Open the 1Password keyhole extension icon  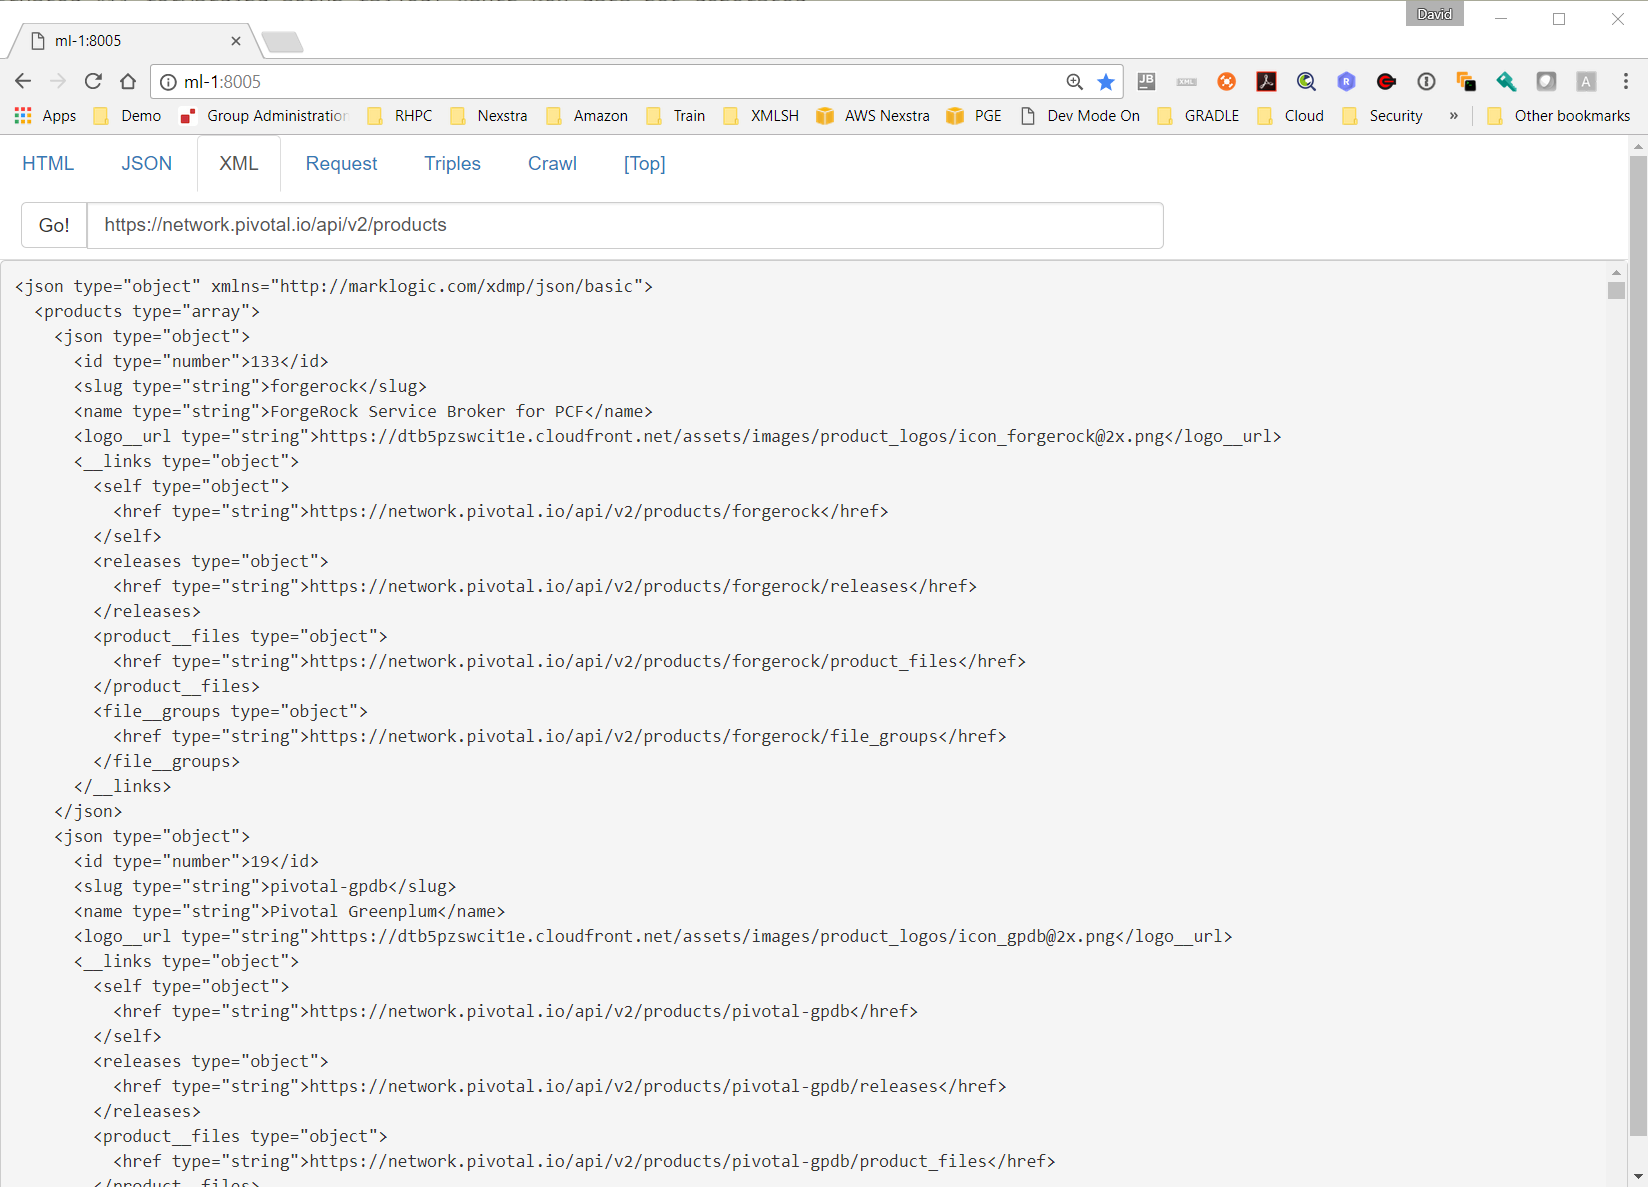[x=1427, y=82]
